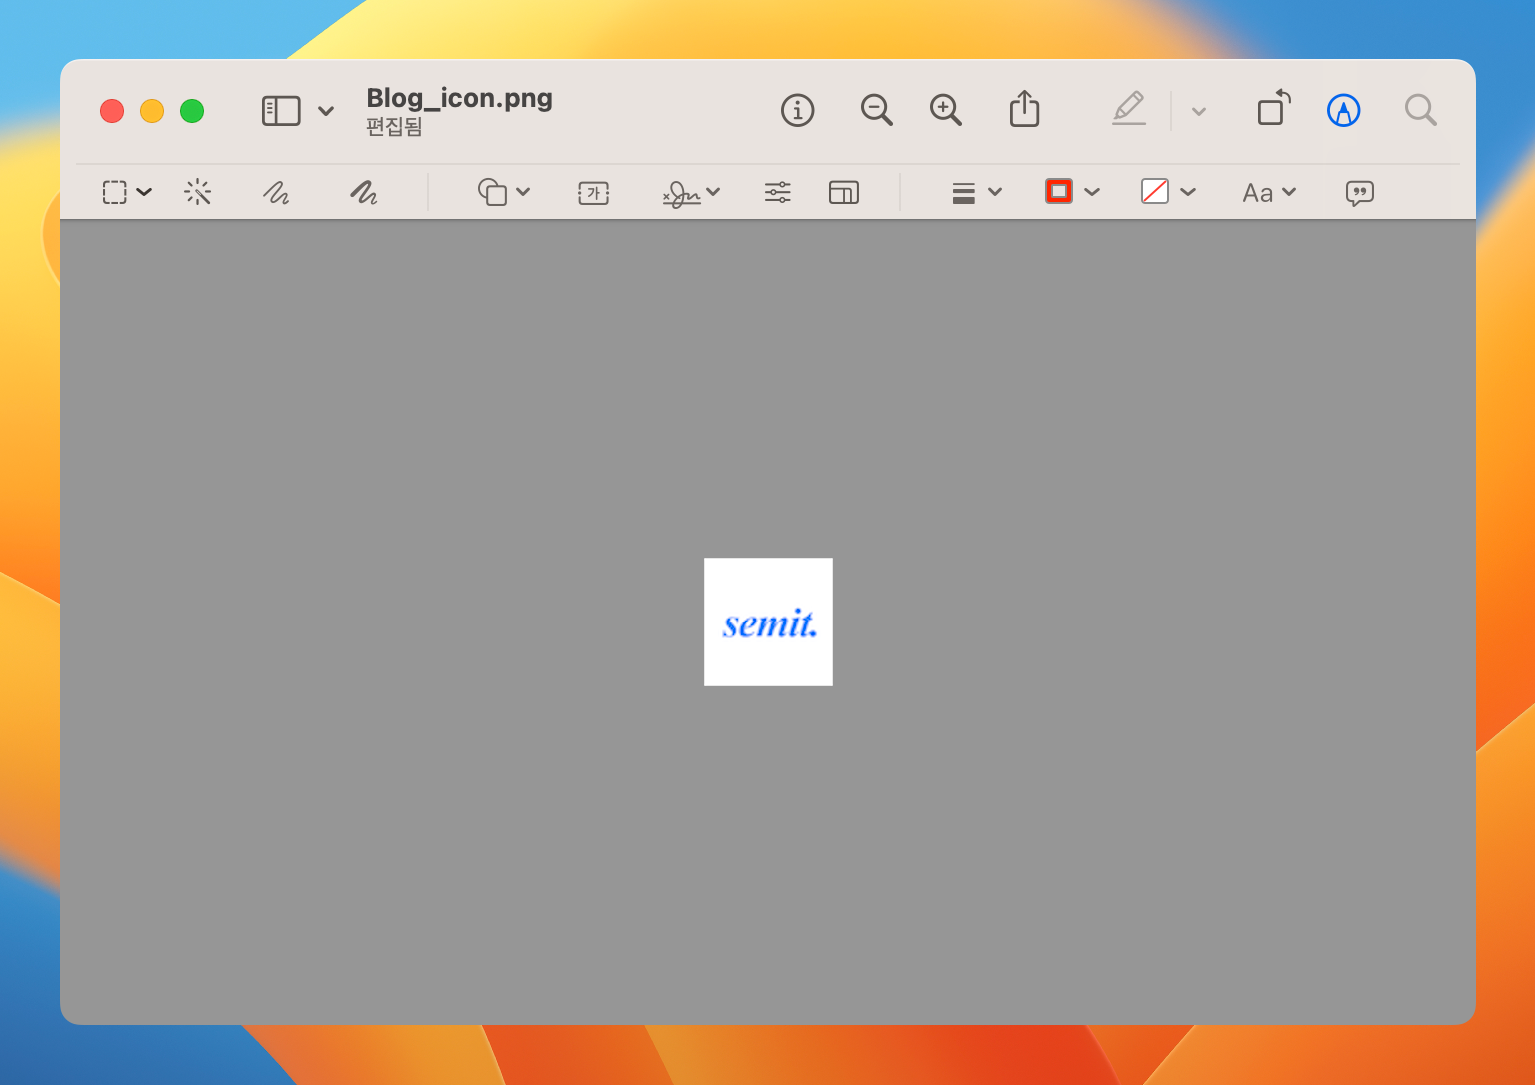Click the semit. logo image
This screenshot has height=1085, width=1535.
point(768,622)
